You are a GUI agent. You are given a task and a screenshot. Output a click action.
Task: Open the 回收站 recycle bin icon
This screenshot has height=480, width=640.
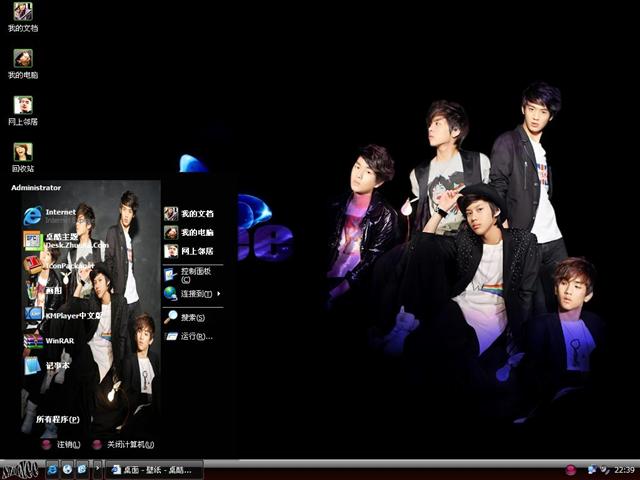click(x=23, y=158)
